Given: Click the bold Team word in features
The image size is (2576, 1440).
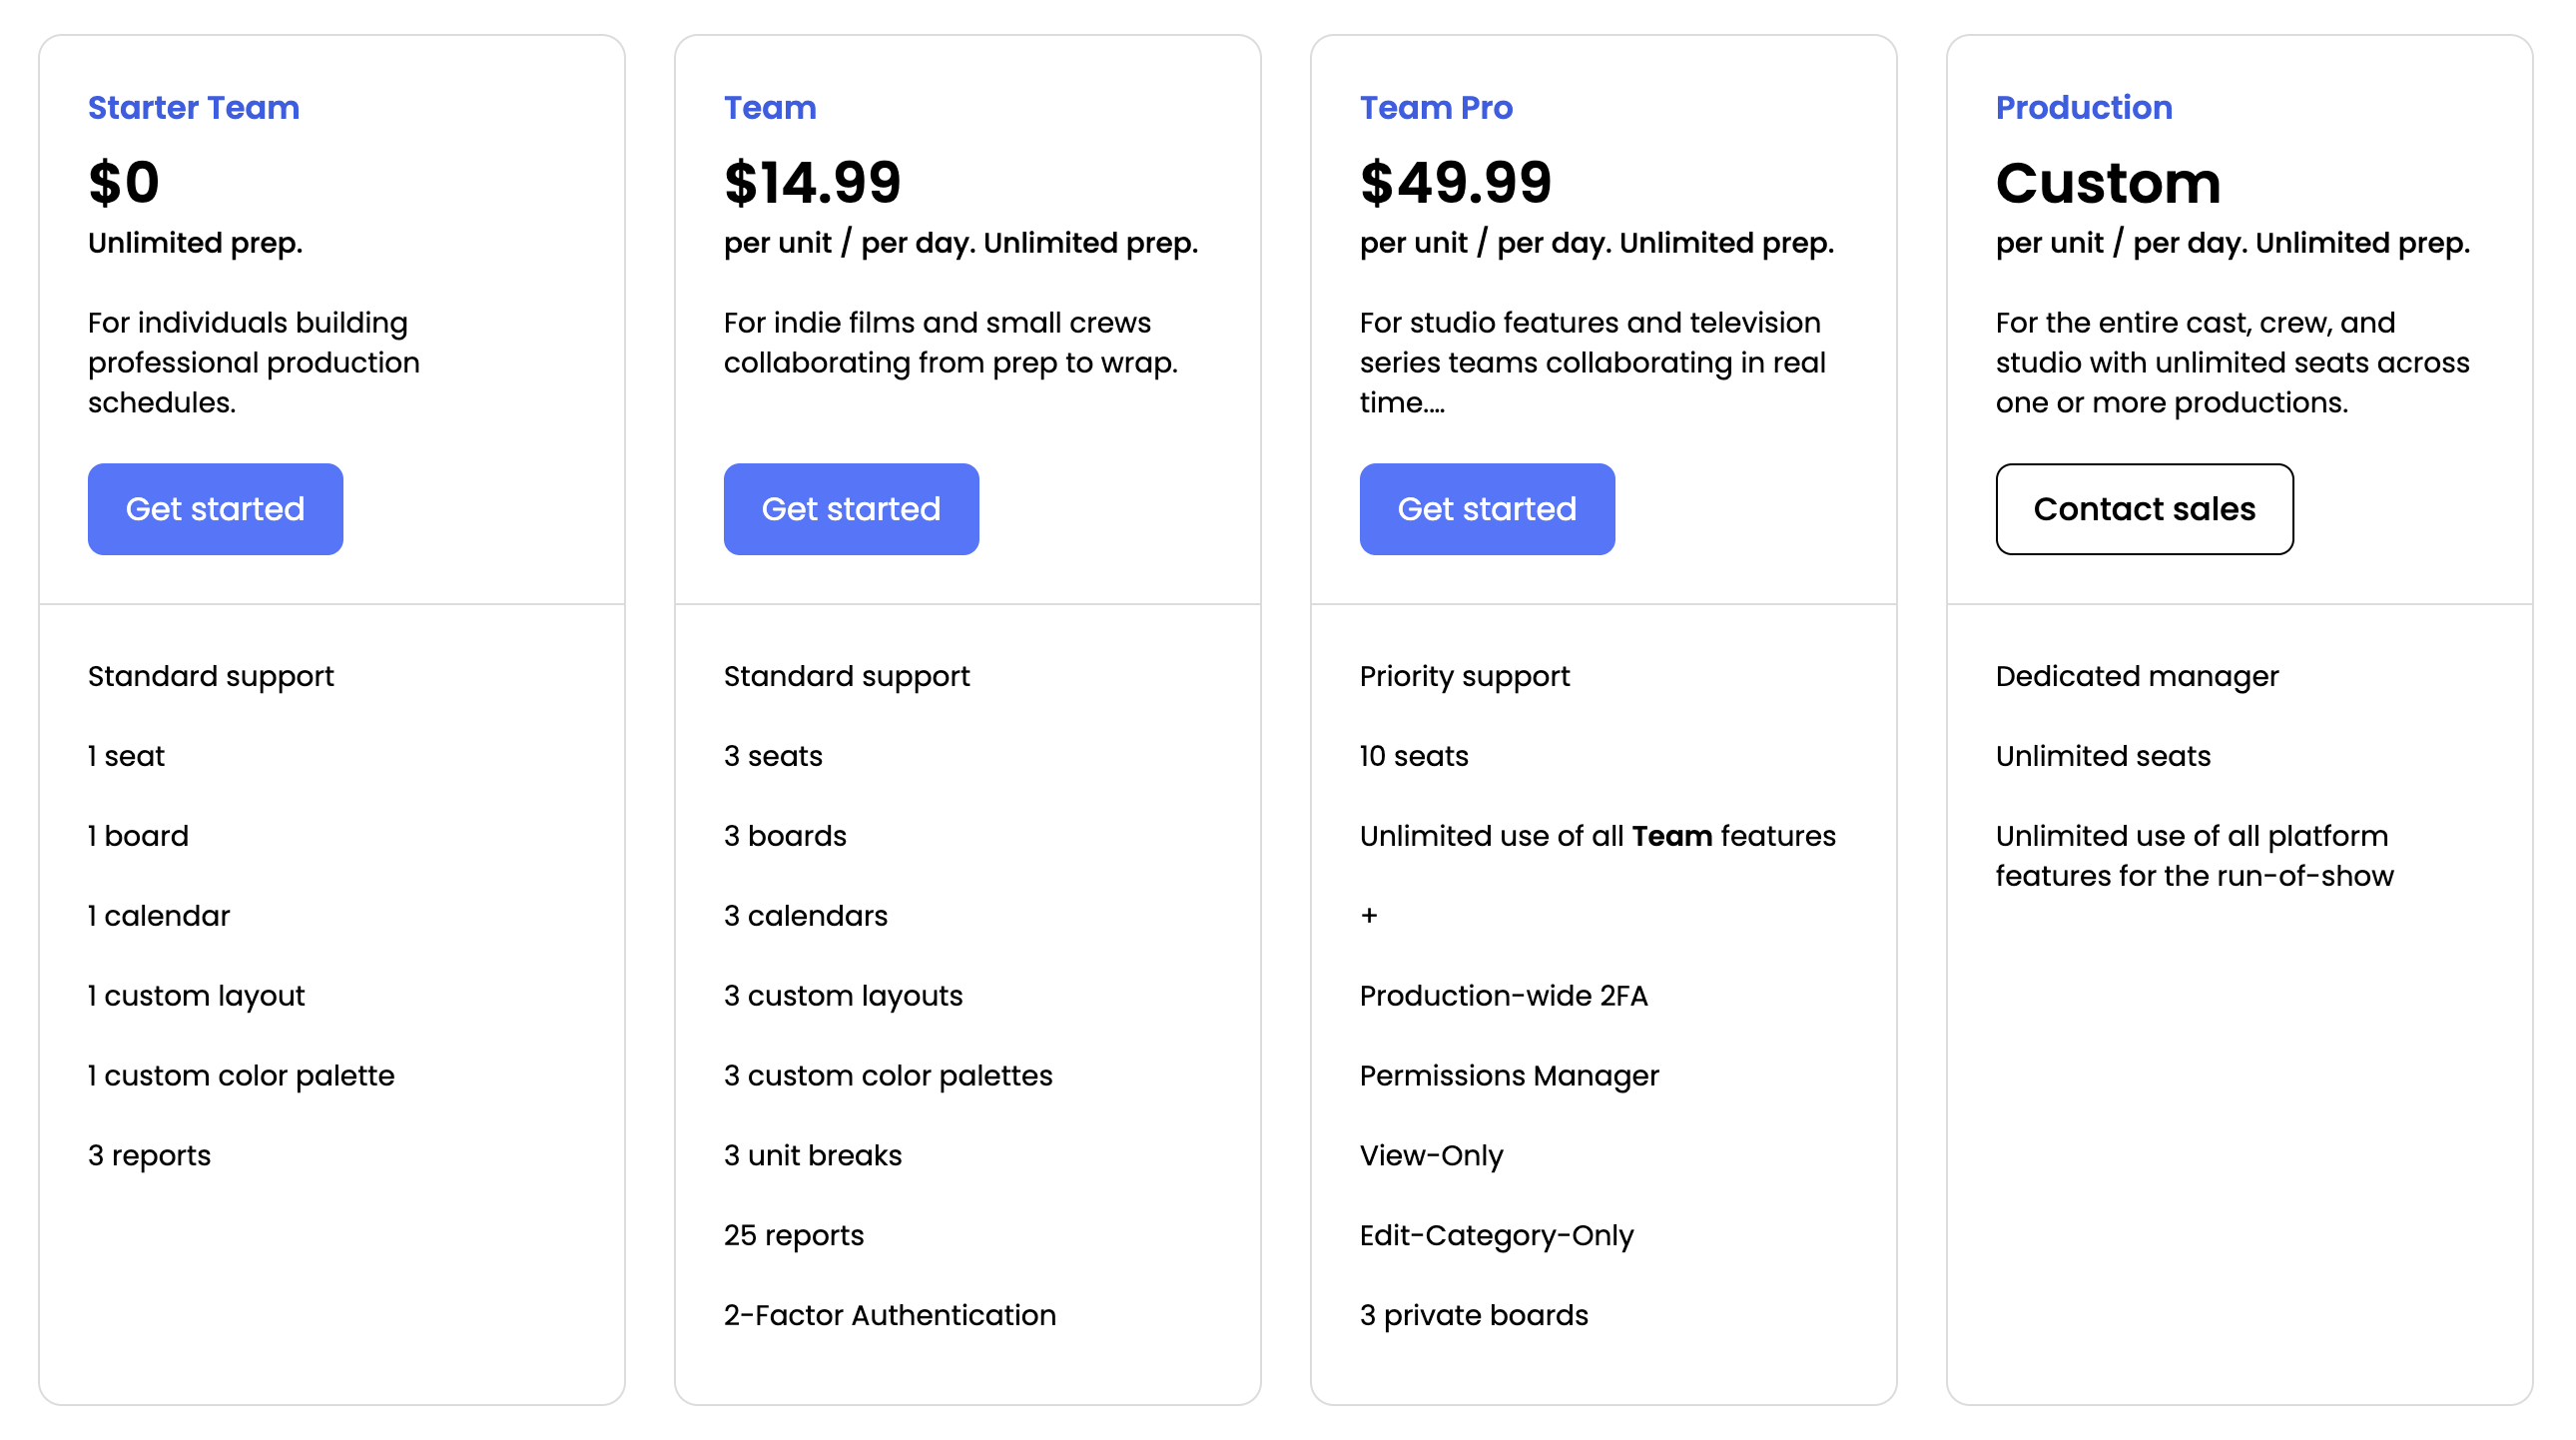Looking at the screenshot, I should [1672, 836].
